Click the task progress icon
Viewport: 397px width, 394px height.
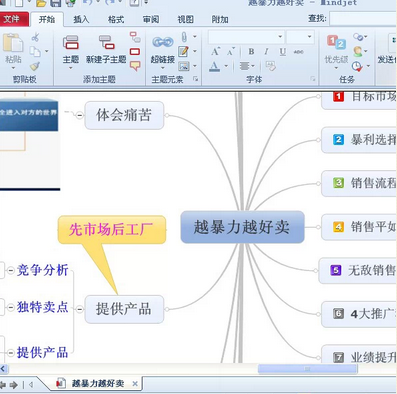point(358,37)
